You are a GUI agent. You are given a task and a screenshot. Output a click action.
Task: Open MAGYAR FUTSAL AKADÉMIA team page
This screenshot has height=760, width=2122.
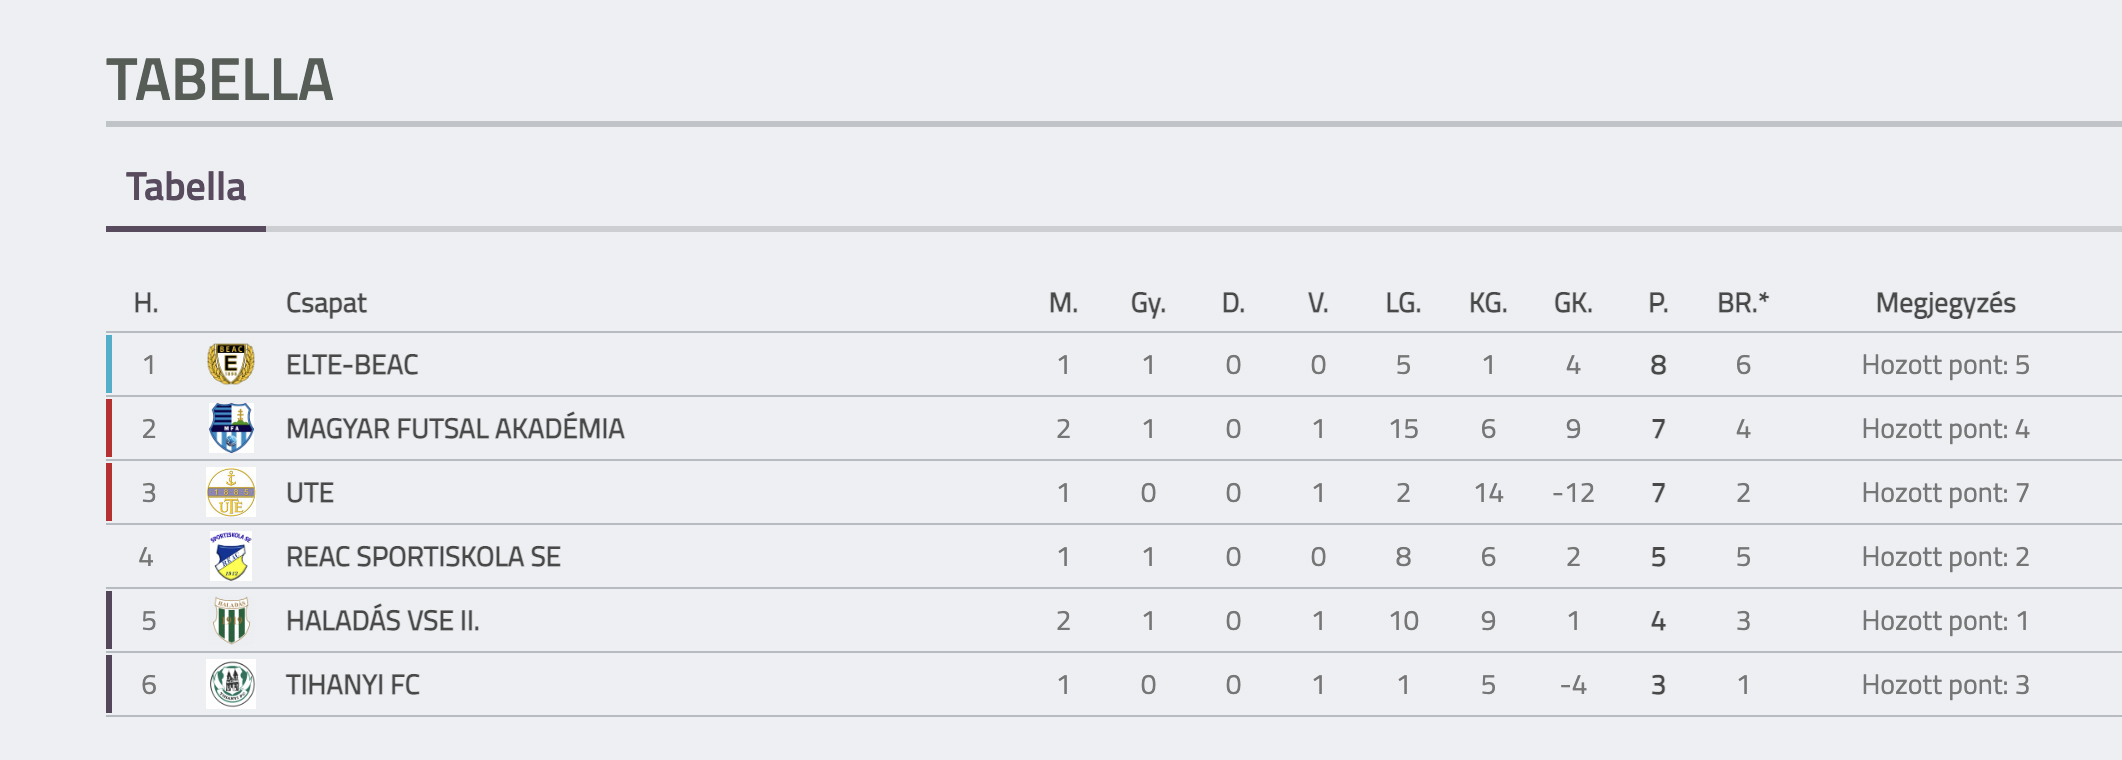[455, 429]
